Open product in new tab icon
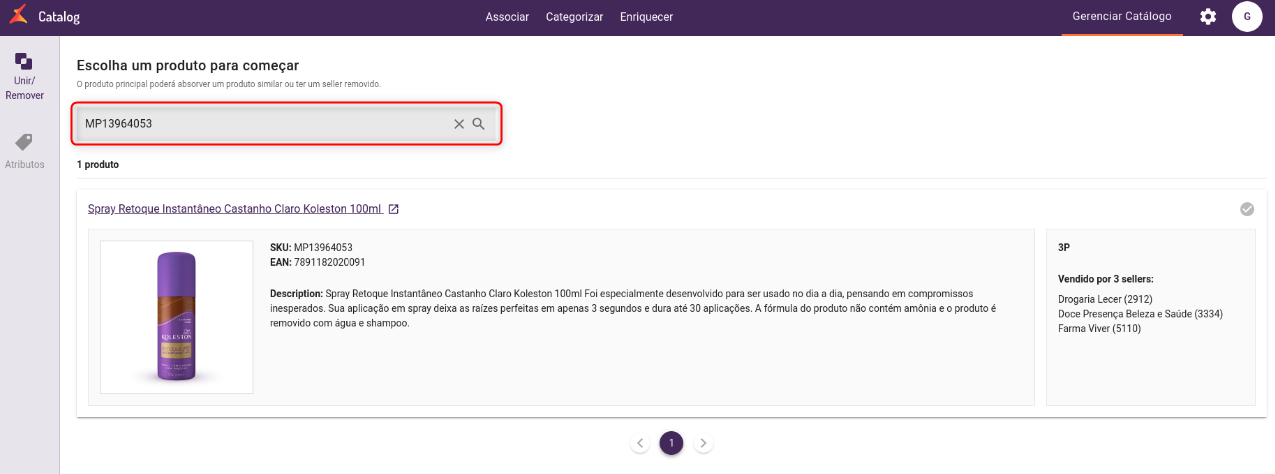The width and height of the screenshot is (1275, 474). pyautogui.click(x=394, y=209)
